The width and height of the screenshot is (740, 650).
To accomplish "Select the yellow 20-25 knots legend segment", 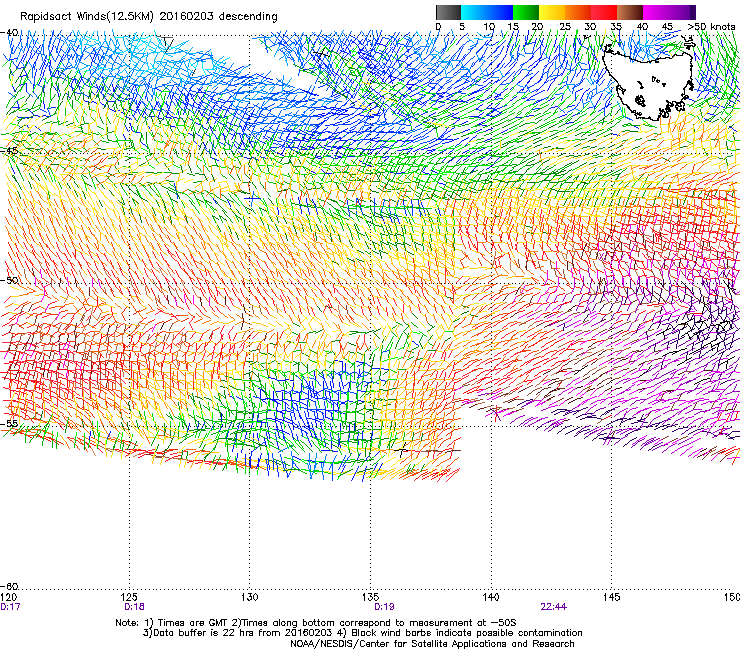I will [552, 12].
